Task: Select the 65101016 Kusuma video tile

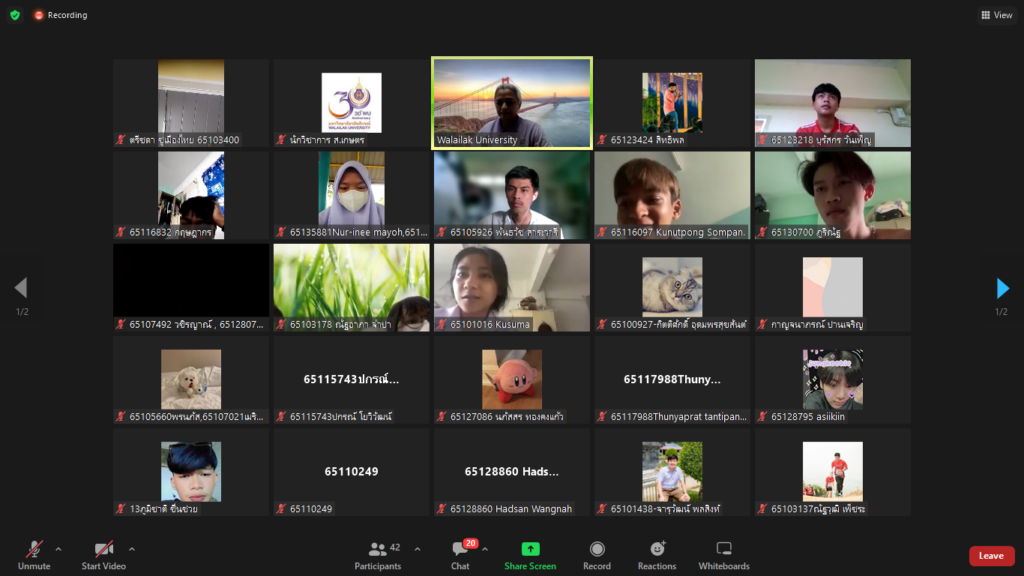Action: point(511,287)
